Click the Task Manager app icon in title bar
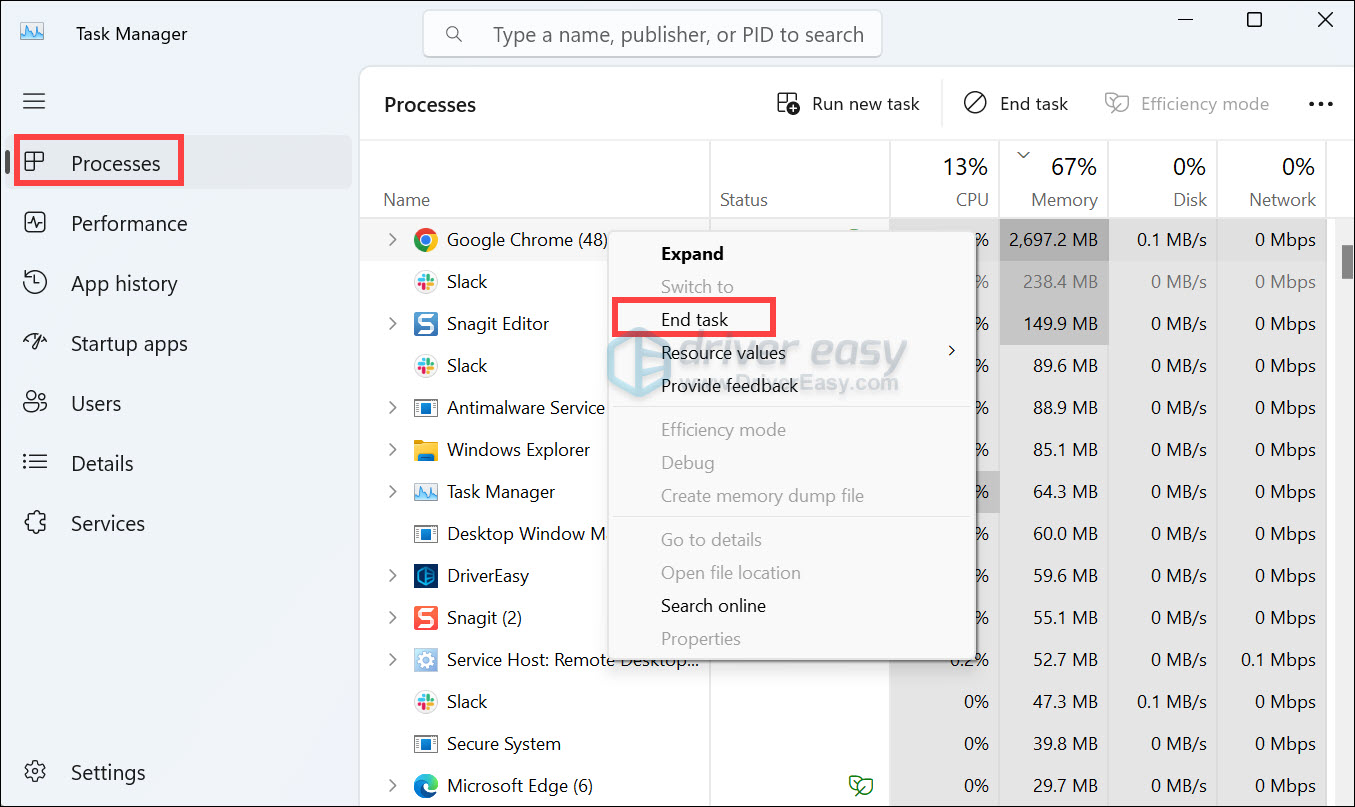 (x=32, y=33)
